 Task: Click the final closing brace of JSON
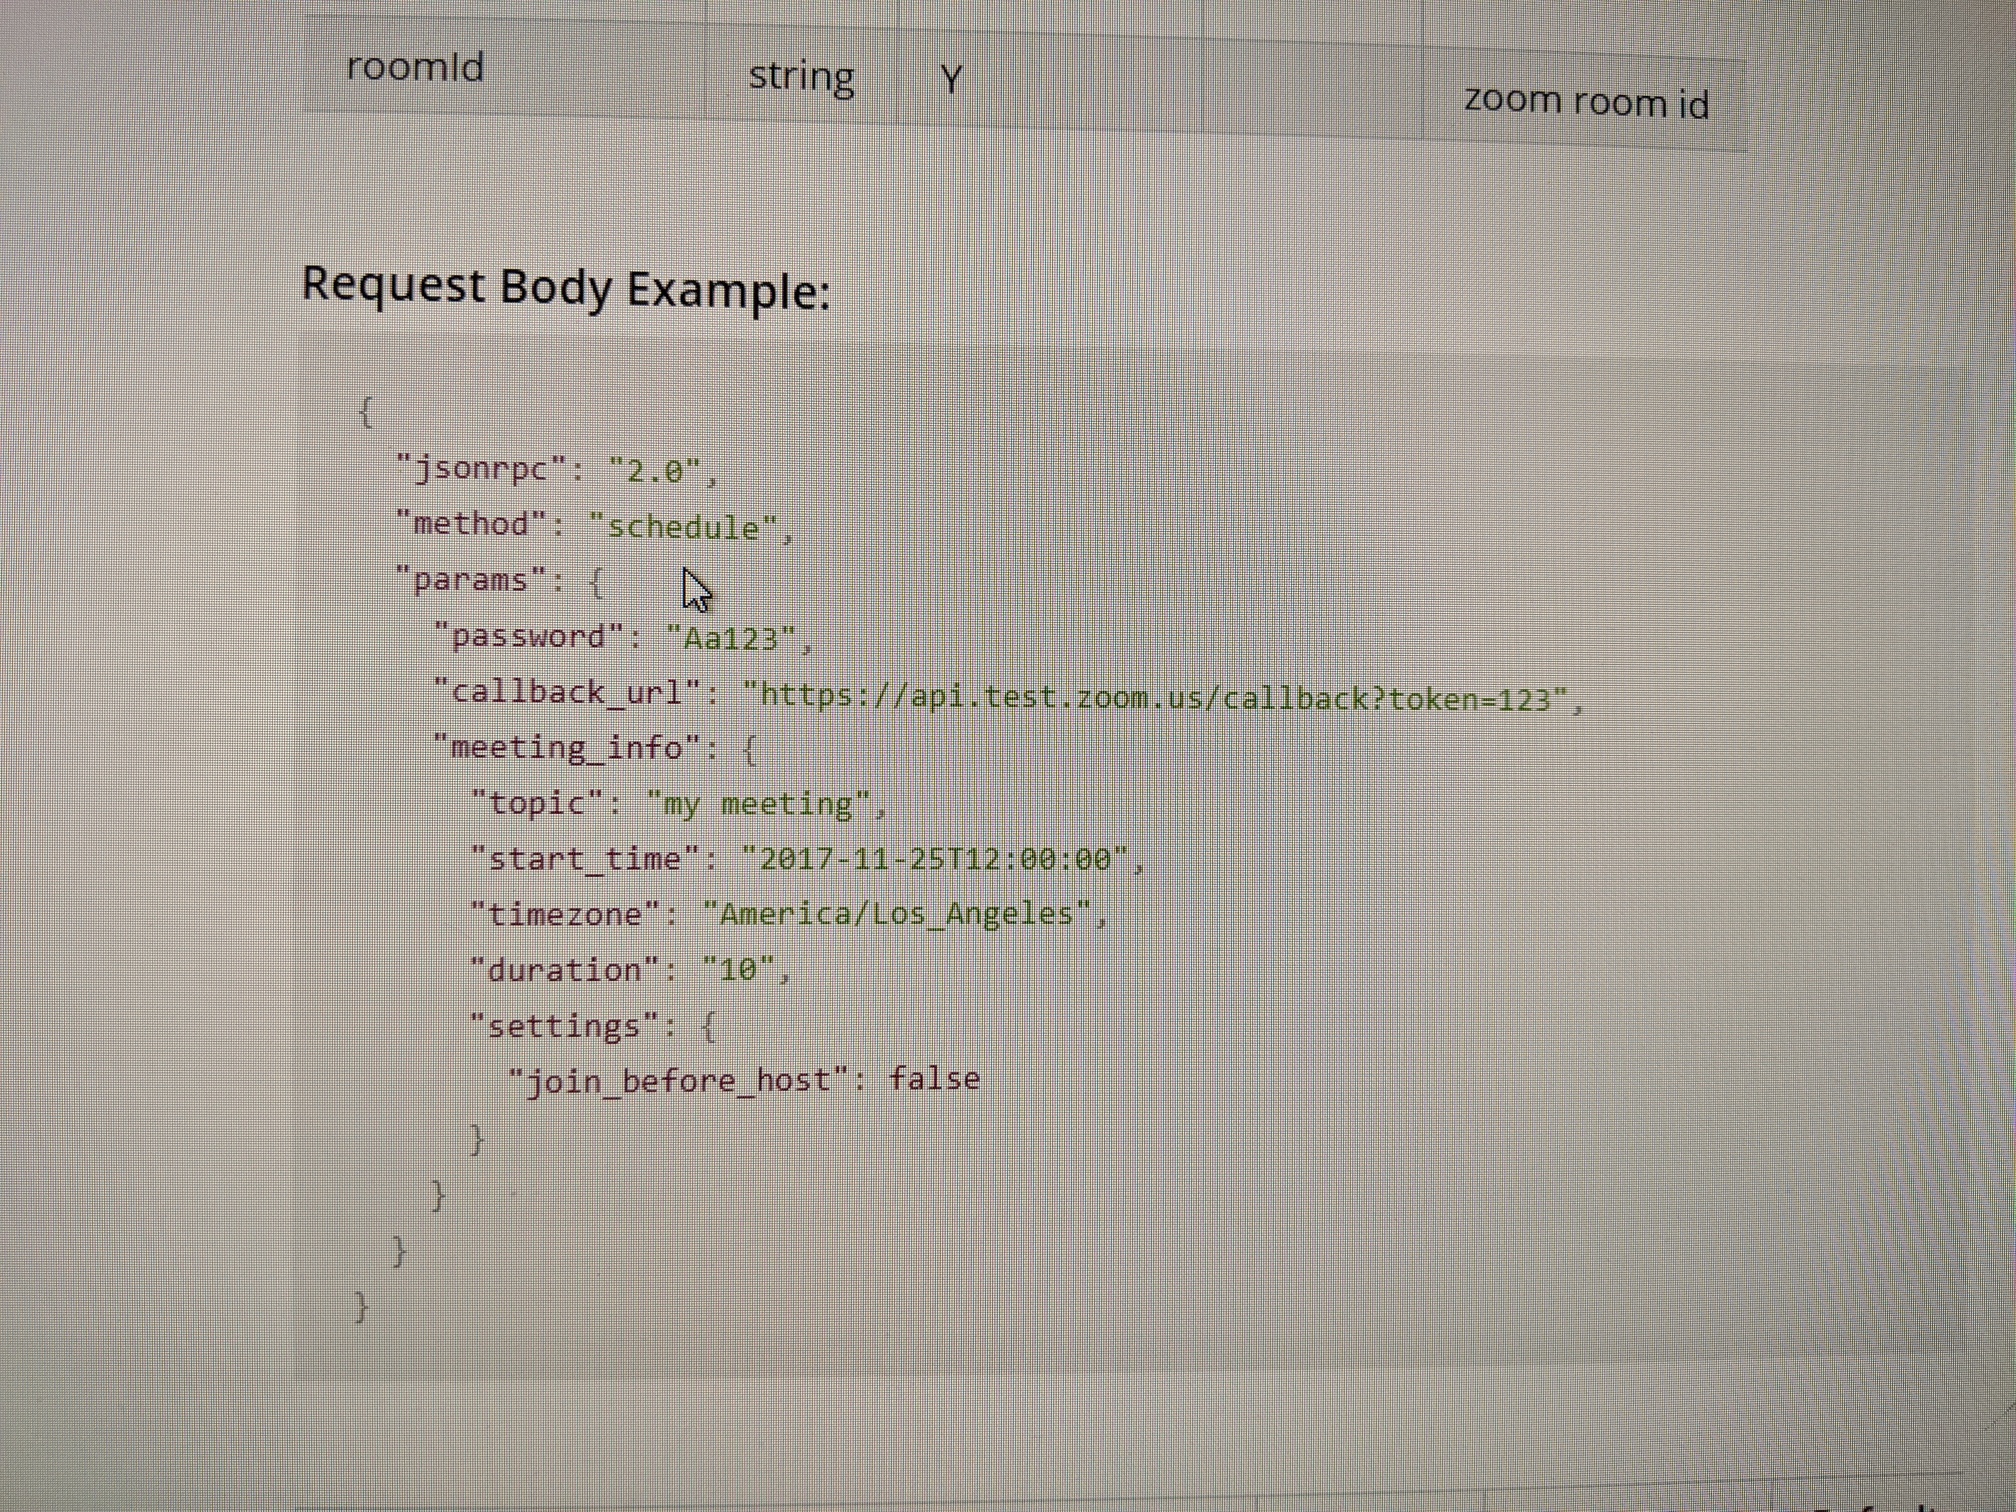(x=361, y=1307)
